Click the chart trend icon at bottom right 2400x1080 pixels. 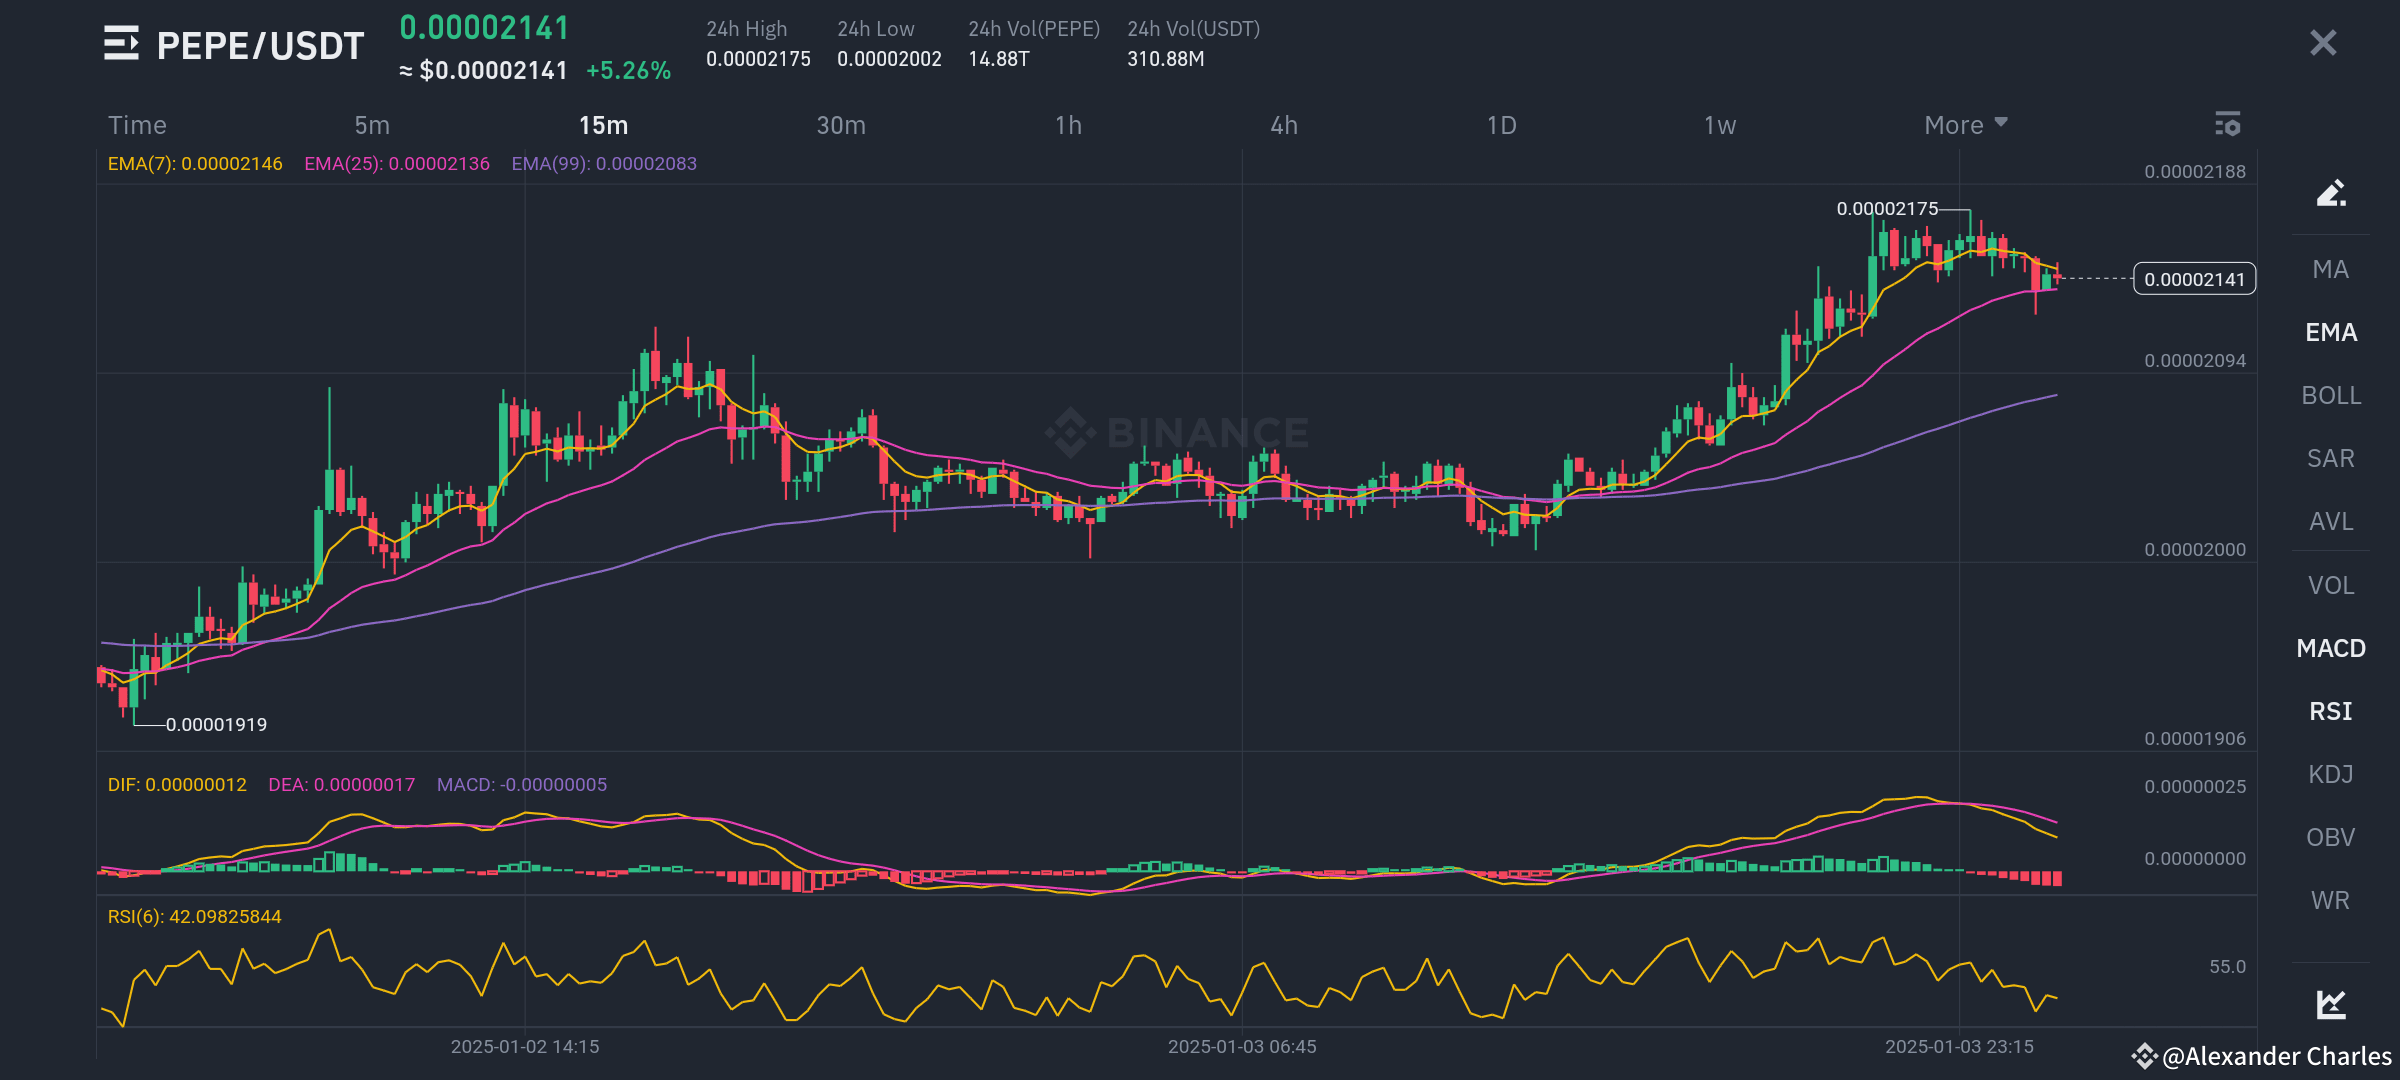pyautogui.click(x=2331, y=1003)
